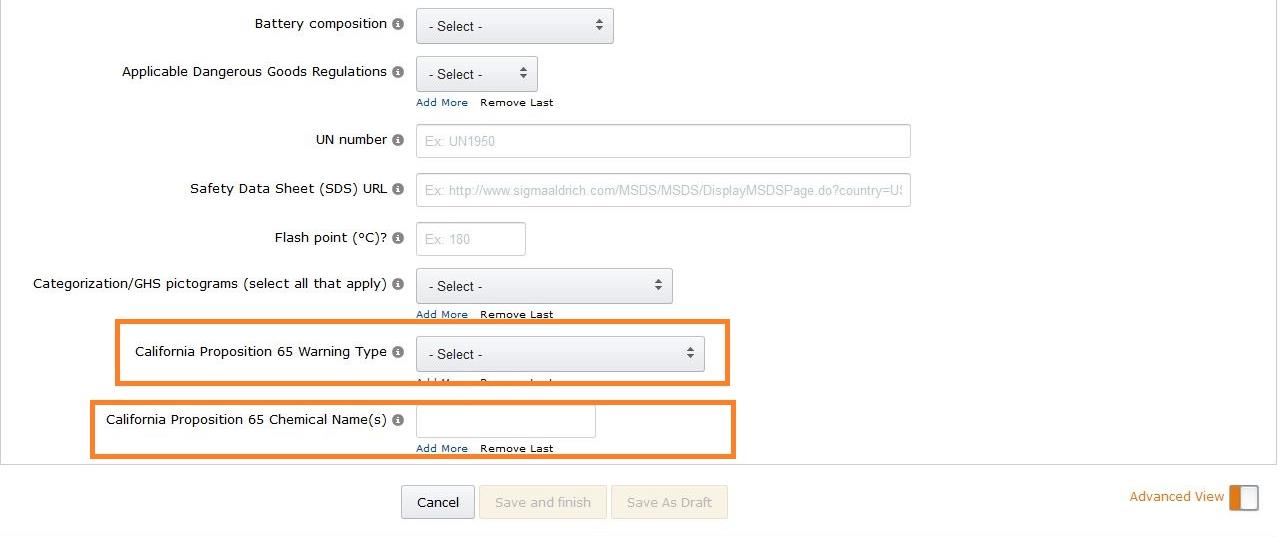This screenshot has width=1279, height=537.
Task: Click Add More under Dangerous Goods Regulations
Action: (441, 102)
